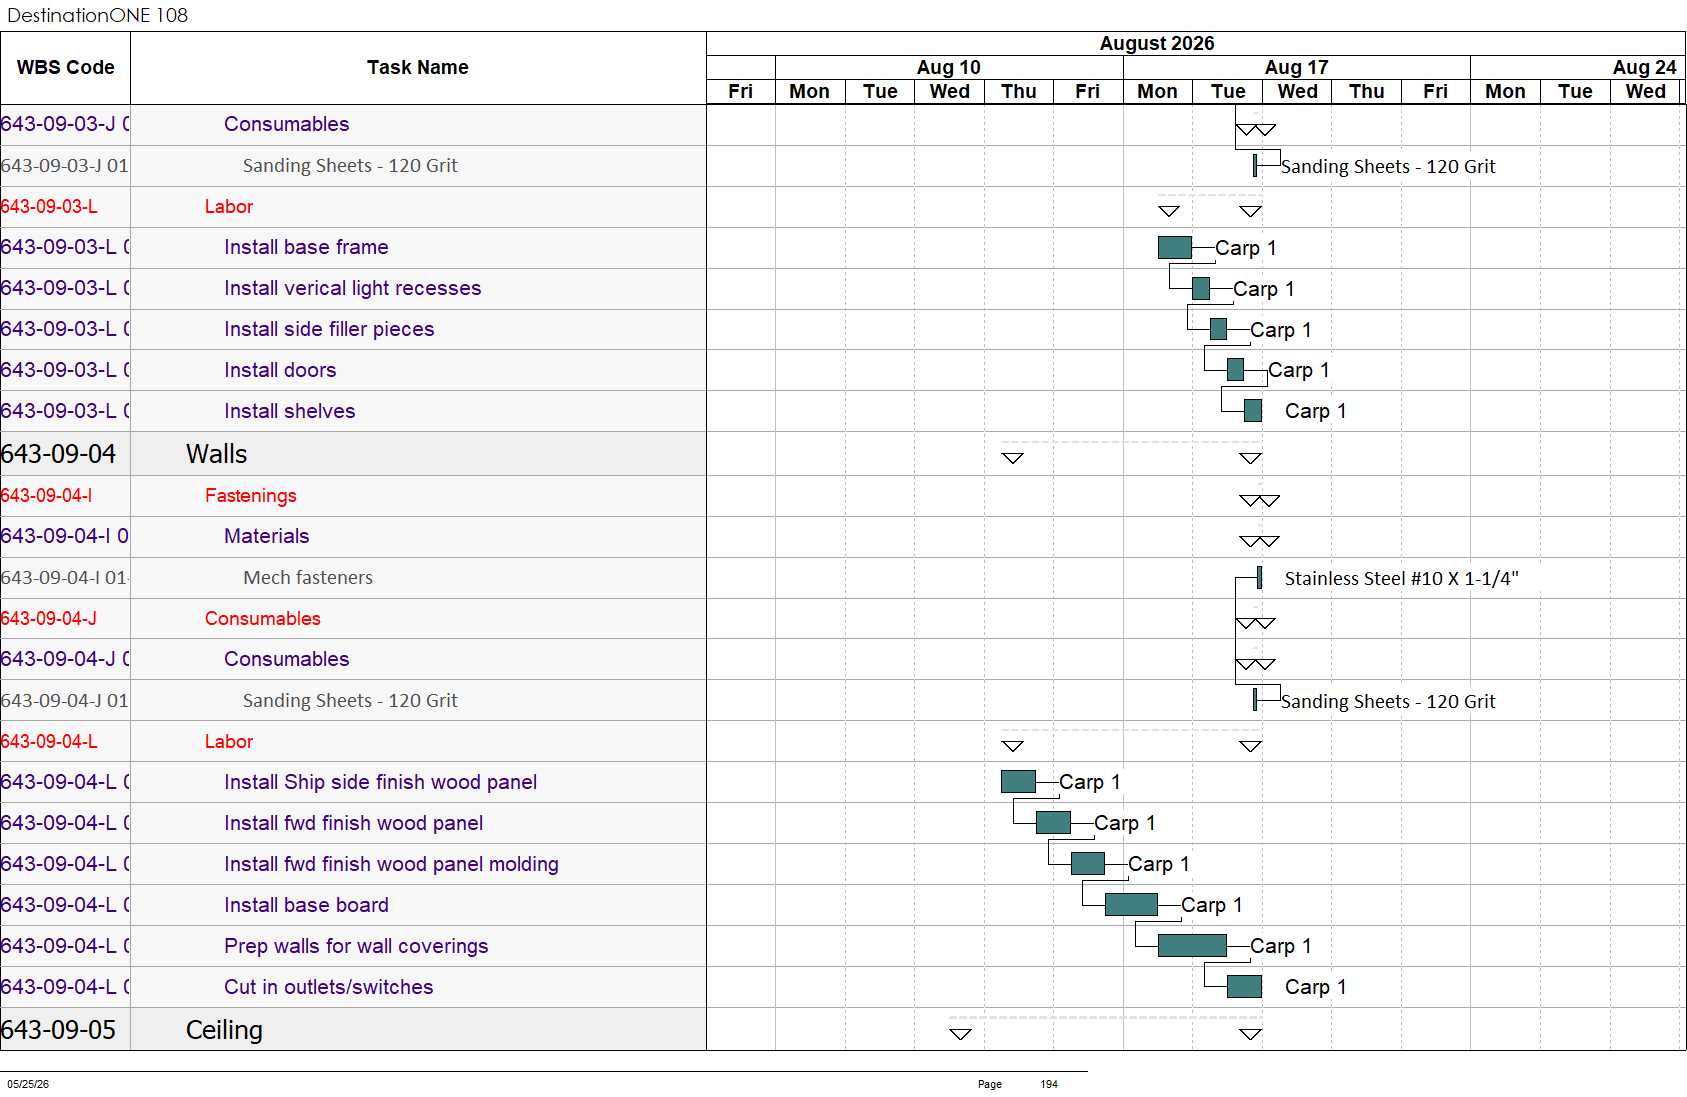
Task: Select the Stainless Steel #10 milestone marker
Action: (1259, 578)
